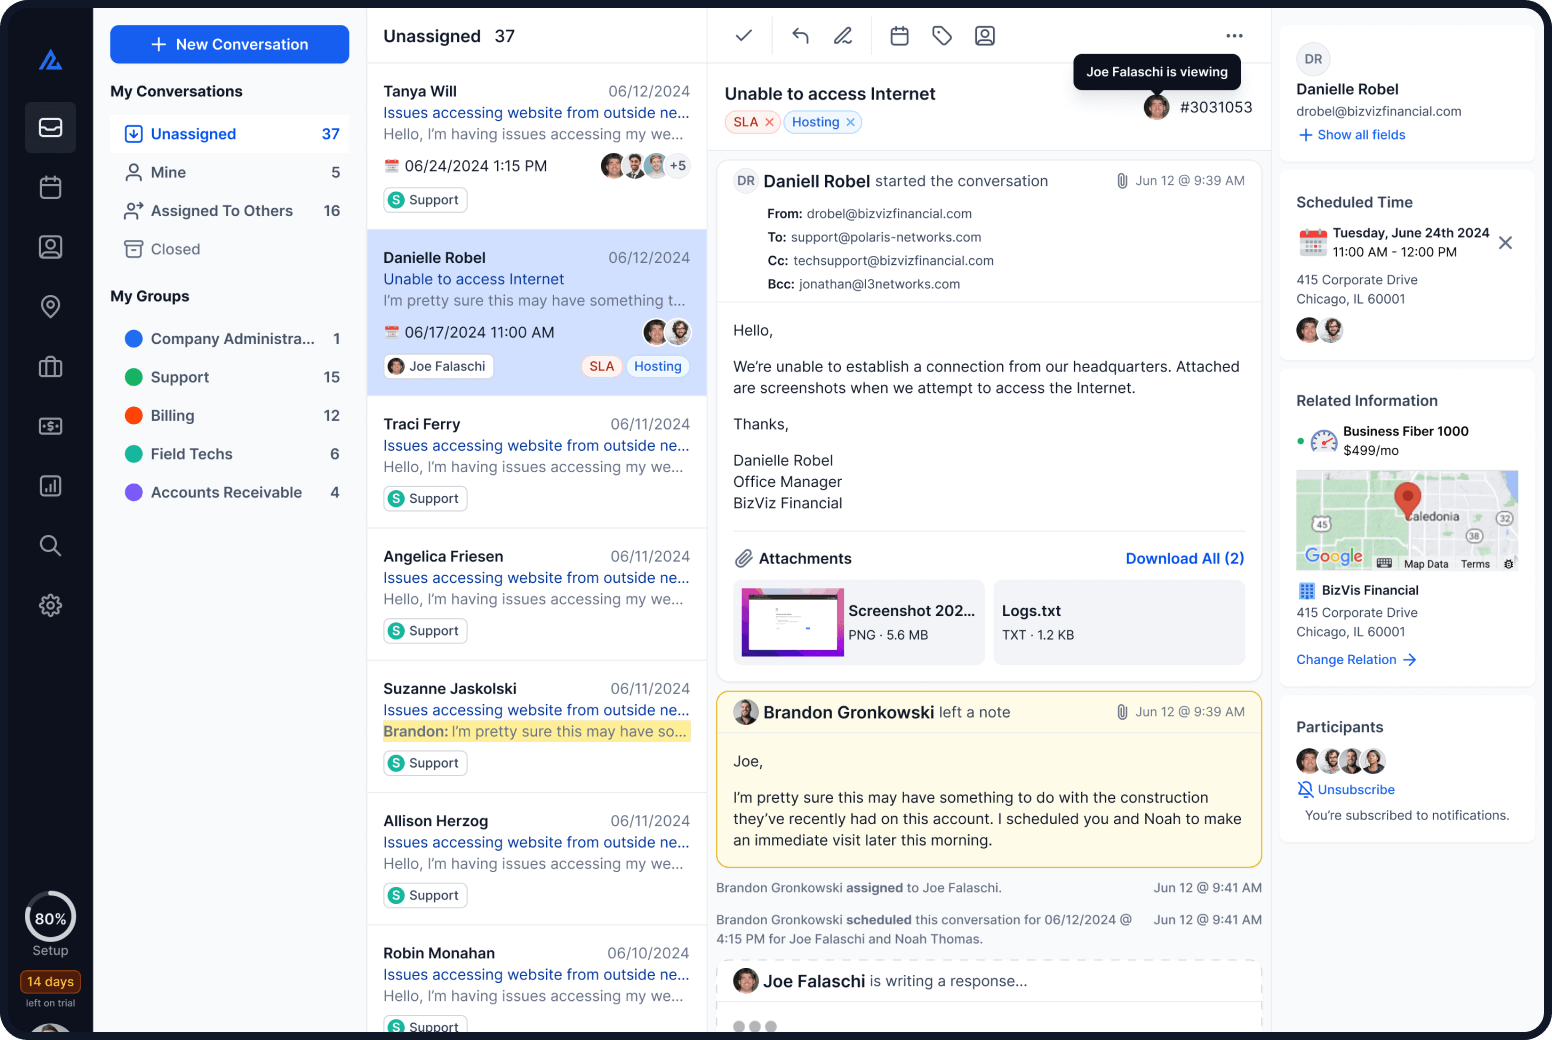Open the Company Administra... group
Viewport: 1552px width, 1040px height.
tap(230, 339)
